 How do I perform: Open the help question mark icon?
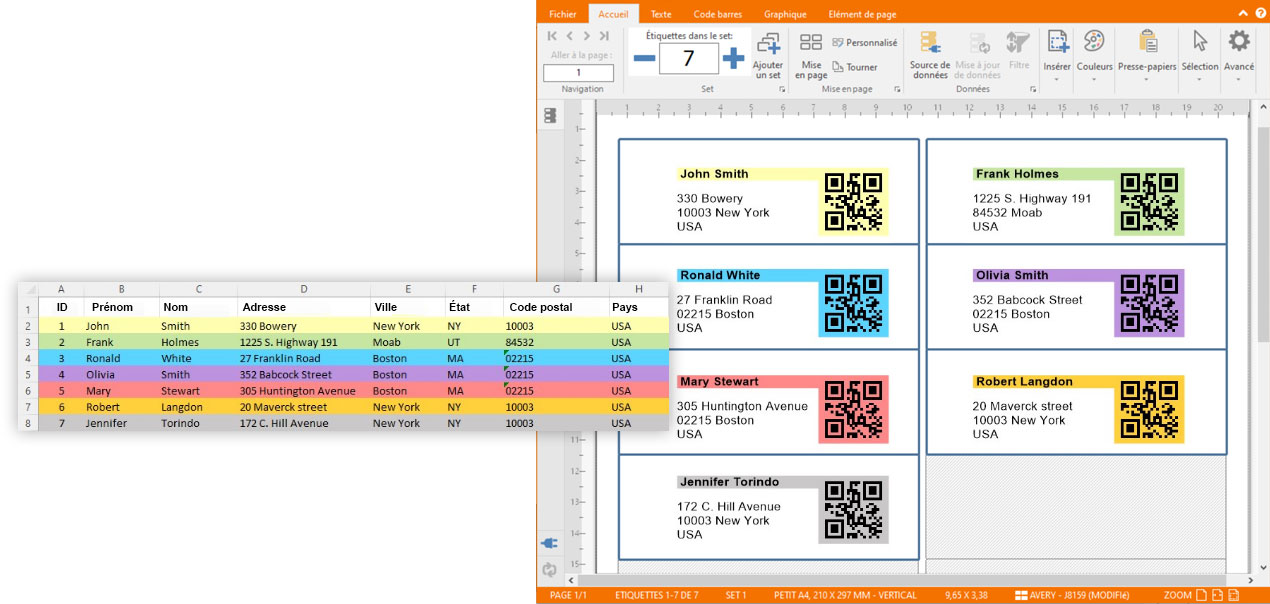click(x=1259, y=13)
